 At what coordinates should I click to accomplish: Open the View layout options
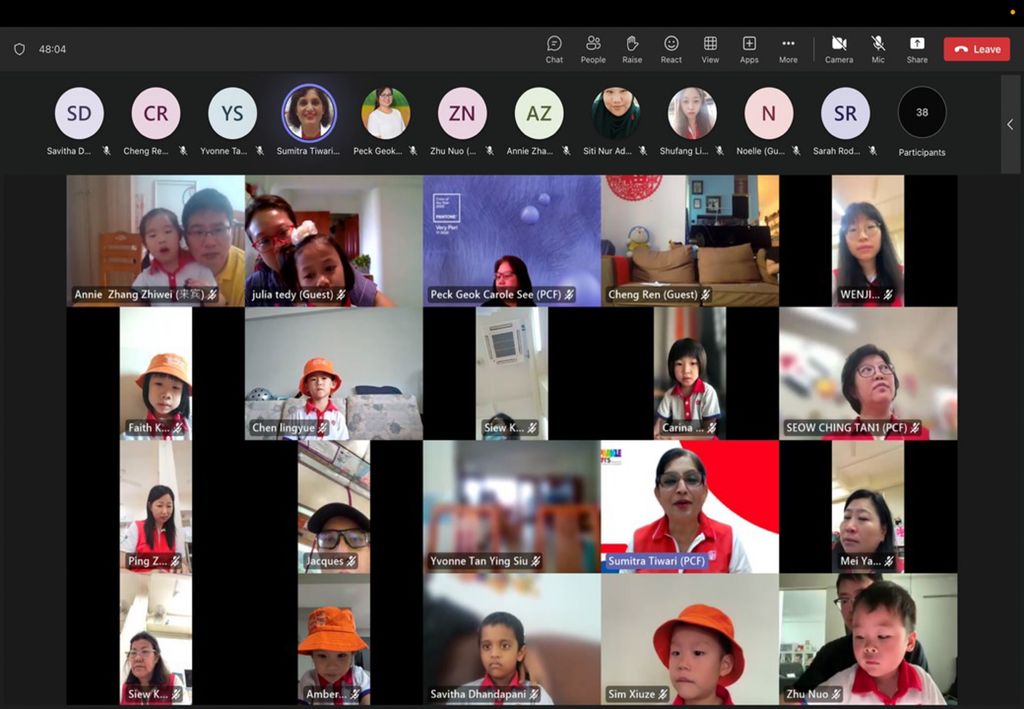click(710, 50)
